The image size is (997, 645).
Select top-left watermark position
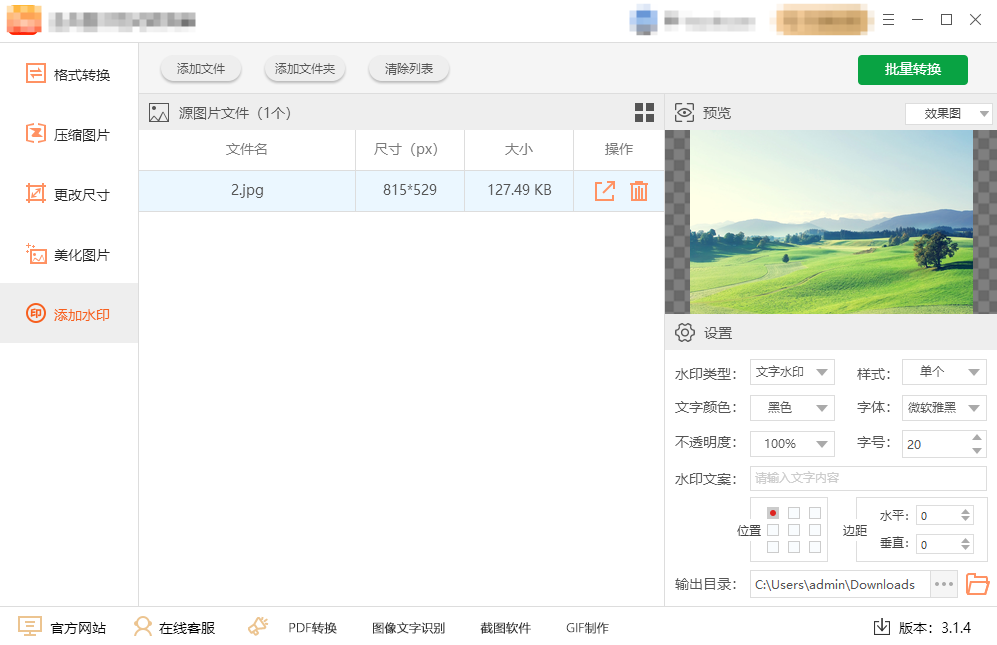click(773, 513)
